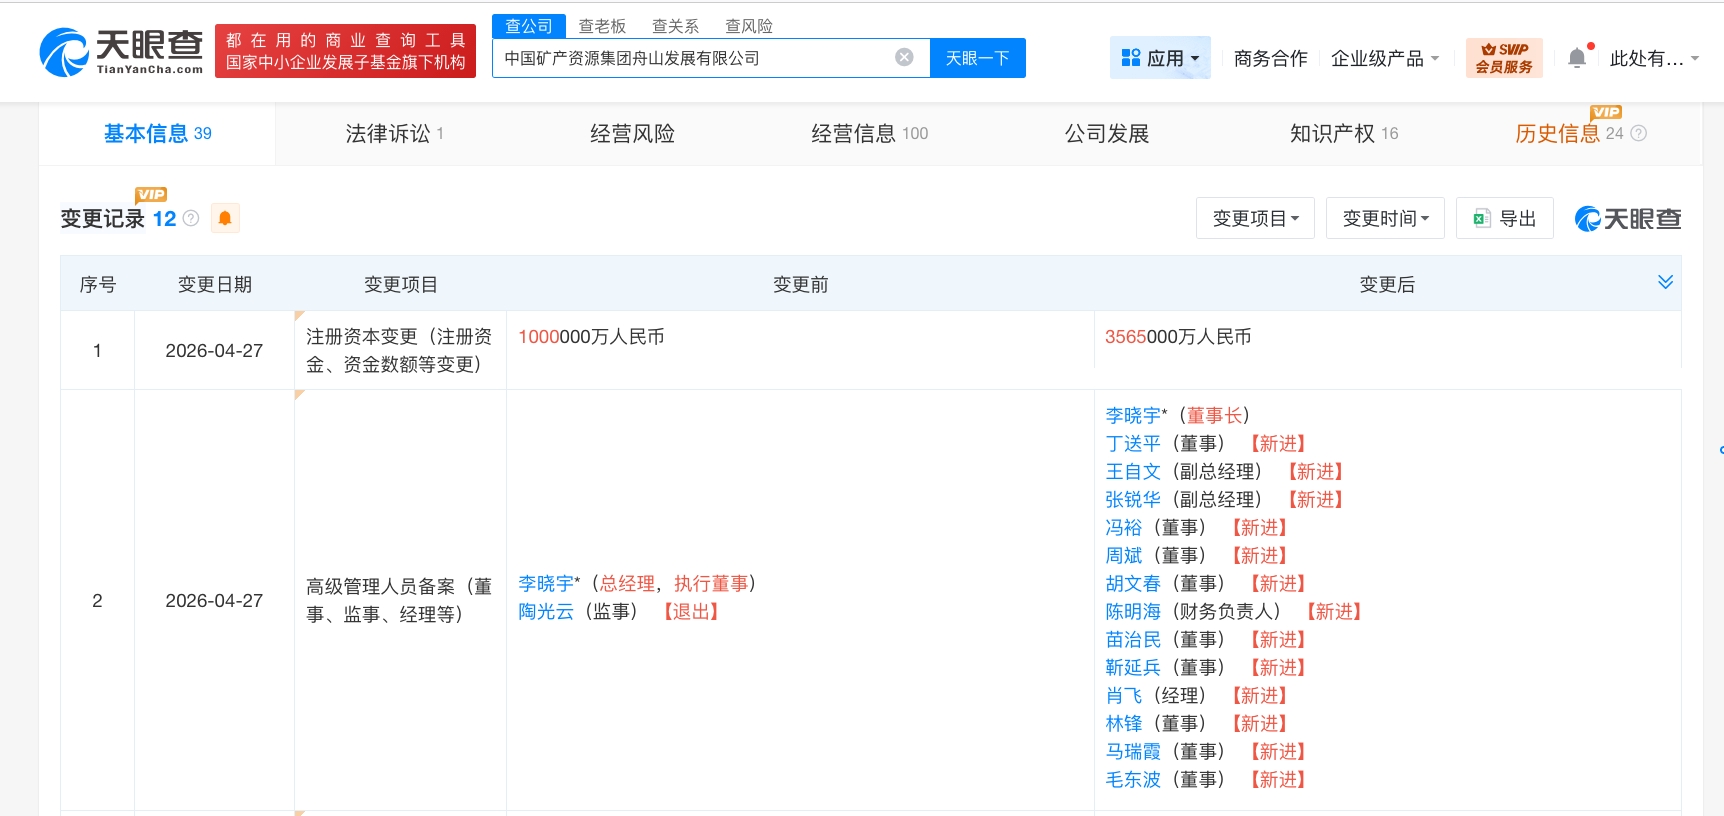Select the 查老板 search mode tab
Viewport: 1724px width, 816px height.
click(602, 26)
